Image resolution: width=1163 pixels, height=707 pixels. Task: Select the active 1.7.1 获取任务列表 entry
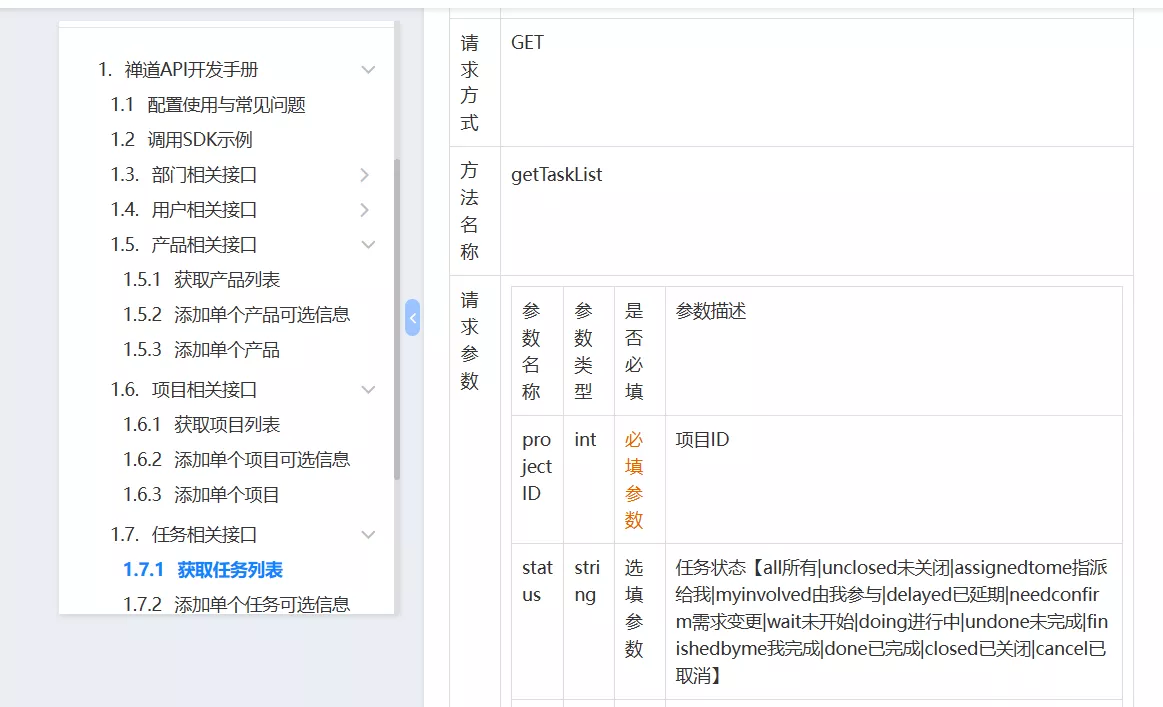(x=202, y=570)
